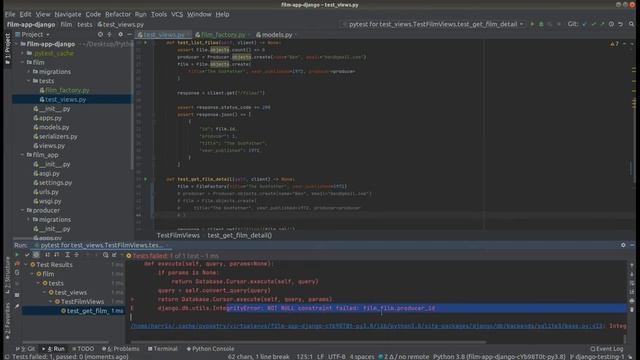Click TestFilmViews breadcrumb in editor
The height and width of the screenshot is (360, 640).
[x=178, y=236]
